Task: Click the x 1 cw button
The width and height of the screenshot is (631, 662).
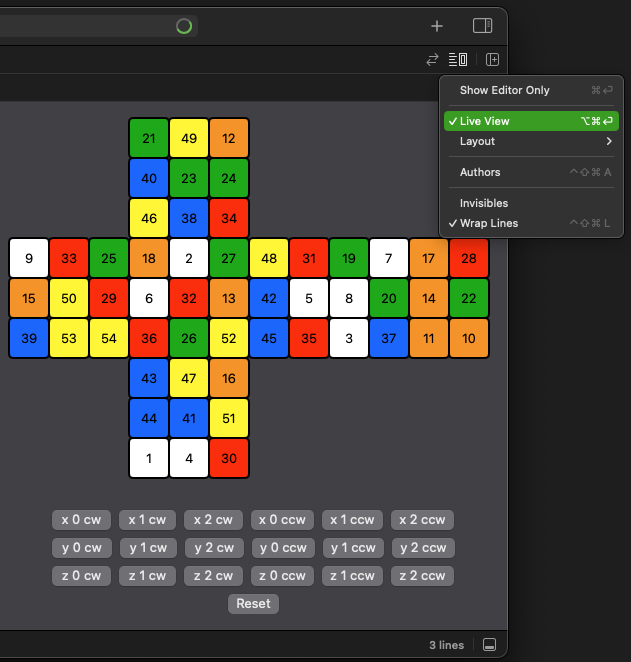Action: point(147,520)
